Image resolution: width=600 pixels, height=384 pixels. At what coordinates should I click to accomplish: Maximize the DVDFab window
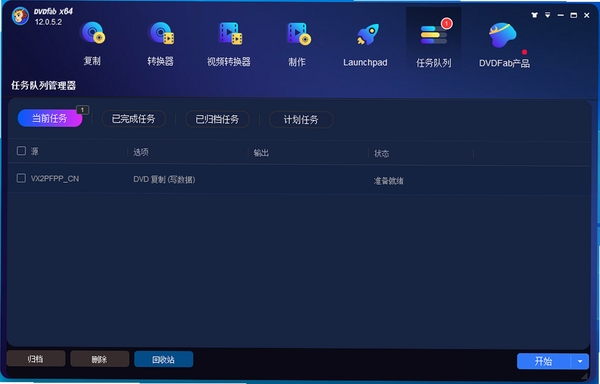click(x=574, y=15)
